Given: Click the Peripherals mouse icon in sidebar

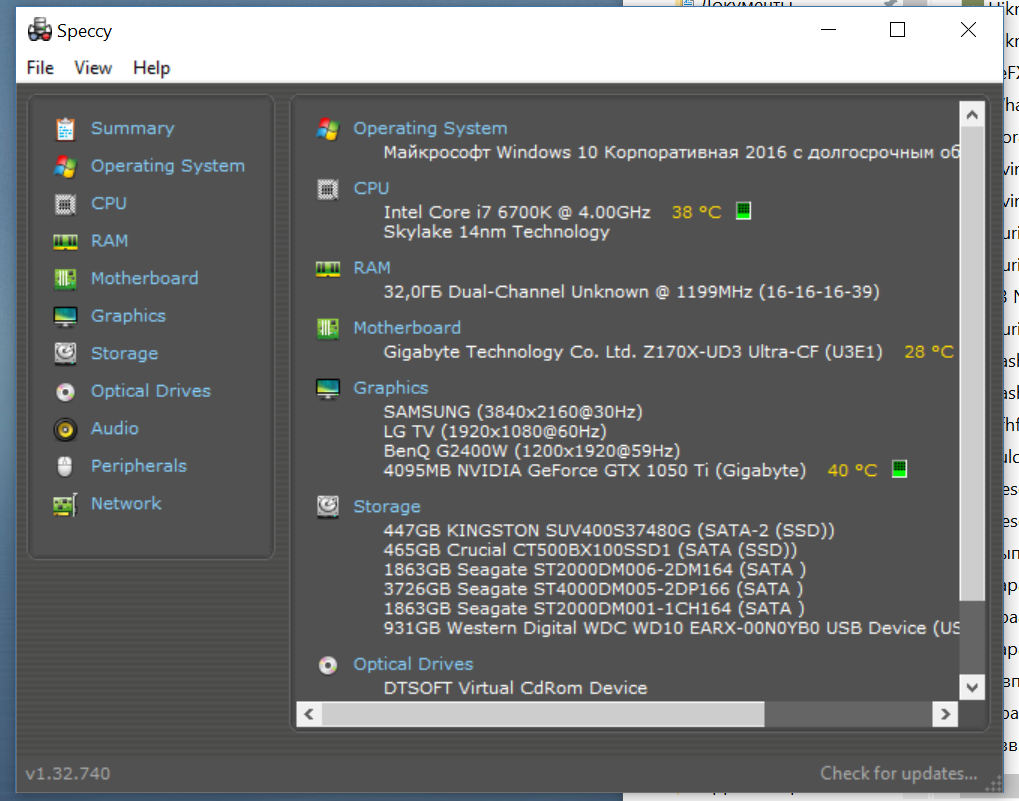Looking at the screenshot, I should pos(65,466).
